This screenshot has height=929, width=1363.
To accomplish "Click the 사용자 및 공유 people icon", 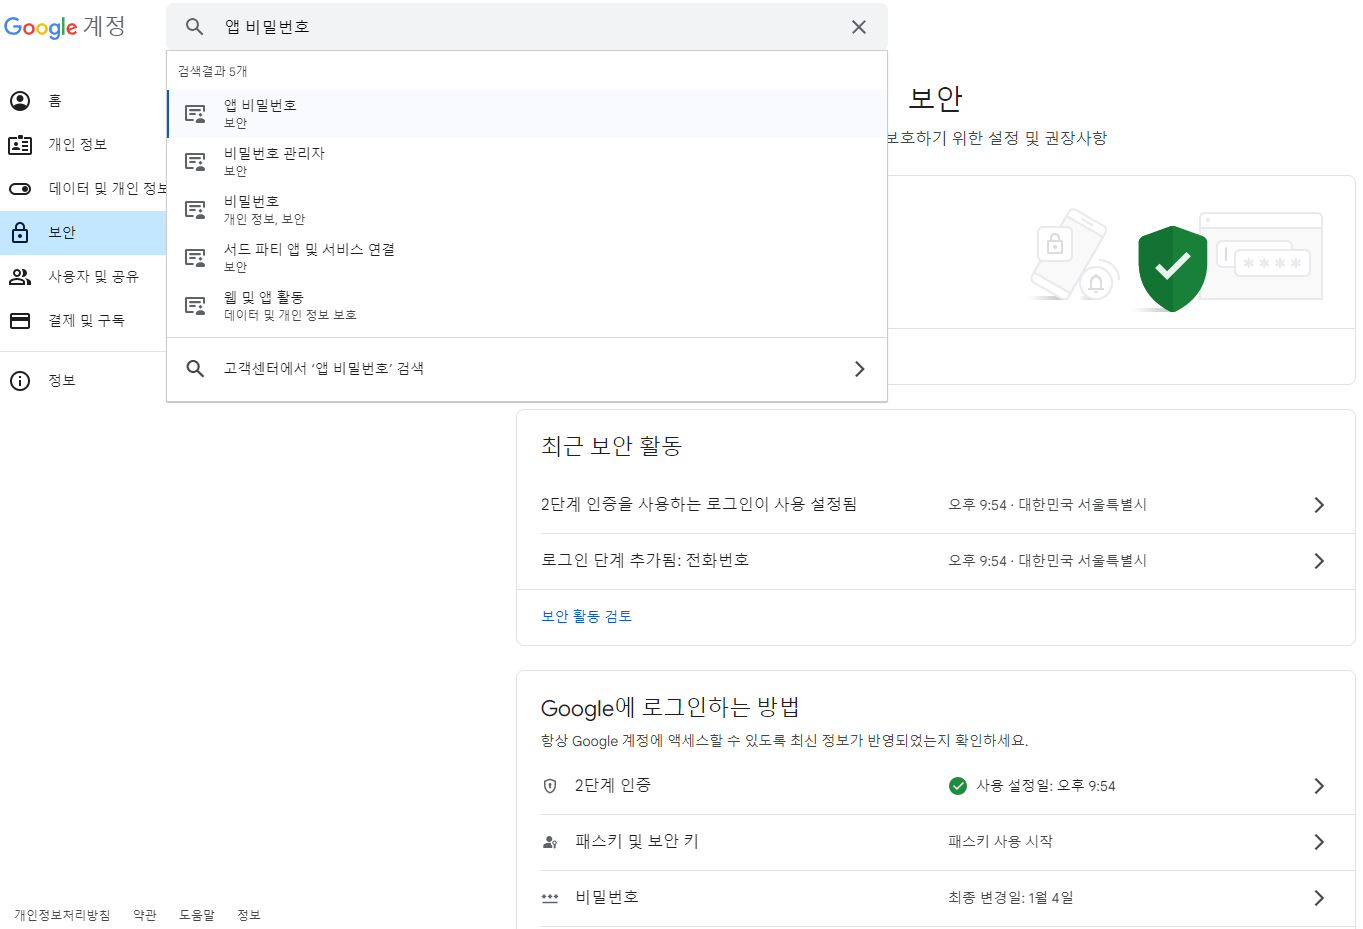I will 20,277.
